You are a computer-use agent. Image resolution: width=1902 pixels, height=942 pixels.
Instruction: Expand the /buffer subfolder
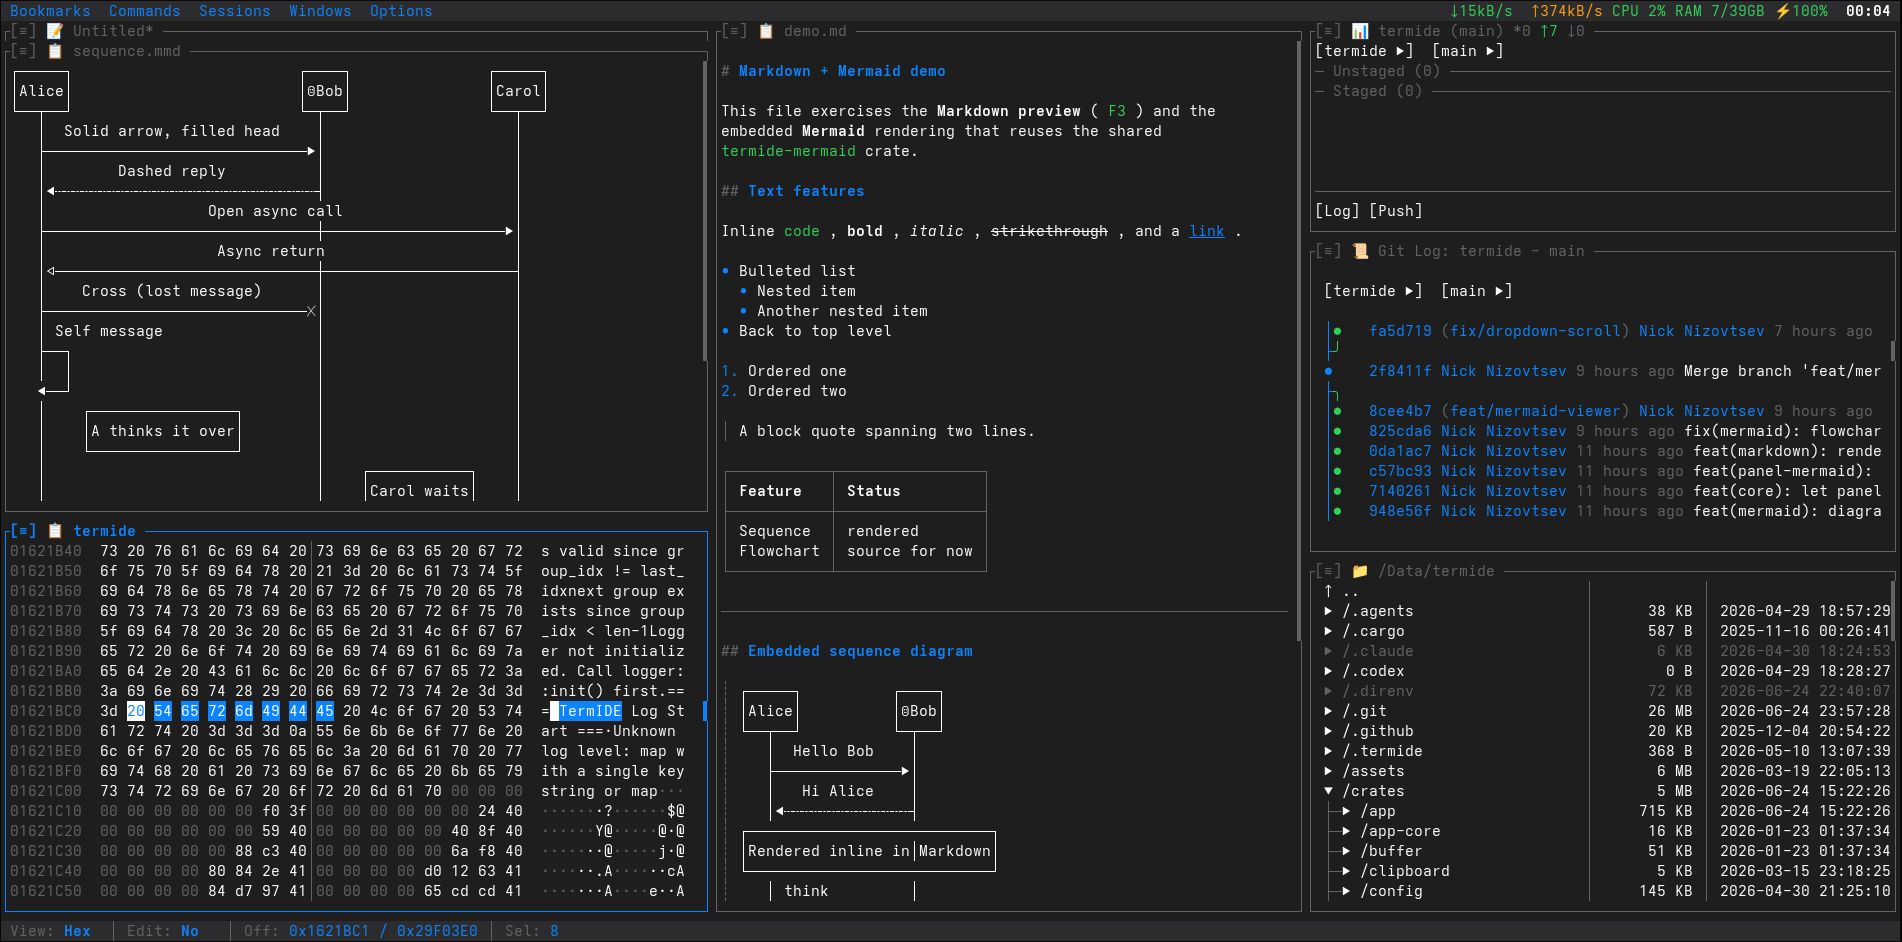coord(1346,851)
